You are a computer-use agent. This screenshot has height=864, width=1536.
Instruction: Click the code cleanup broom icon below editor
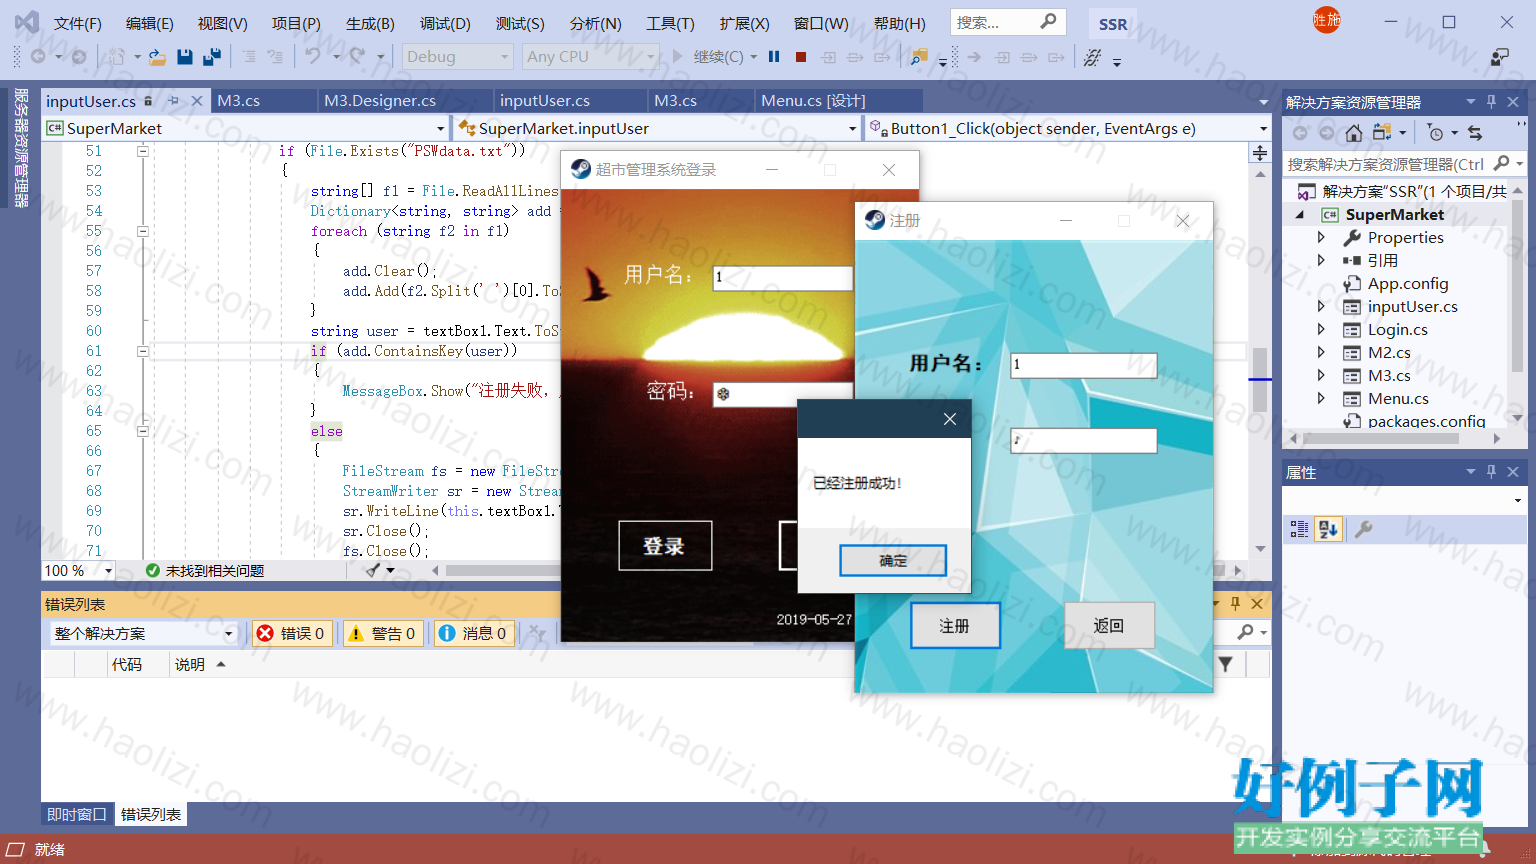373,570
